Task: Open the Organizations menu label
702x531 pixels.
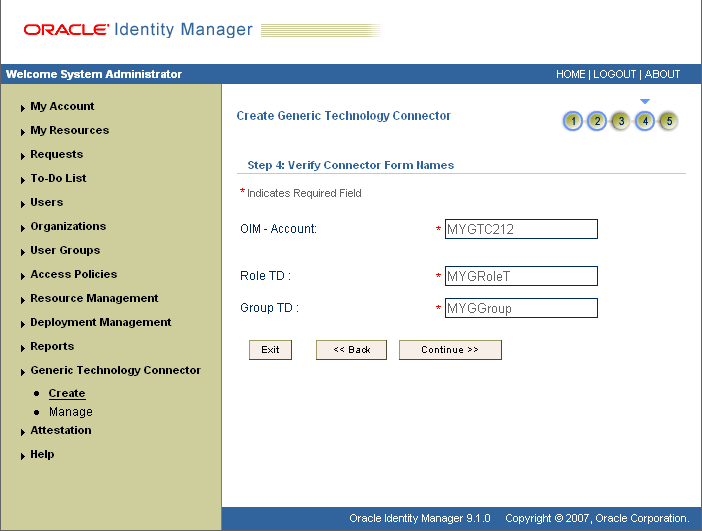Action: click(x=68, y=226)
